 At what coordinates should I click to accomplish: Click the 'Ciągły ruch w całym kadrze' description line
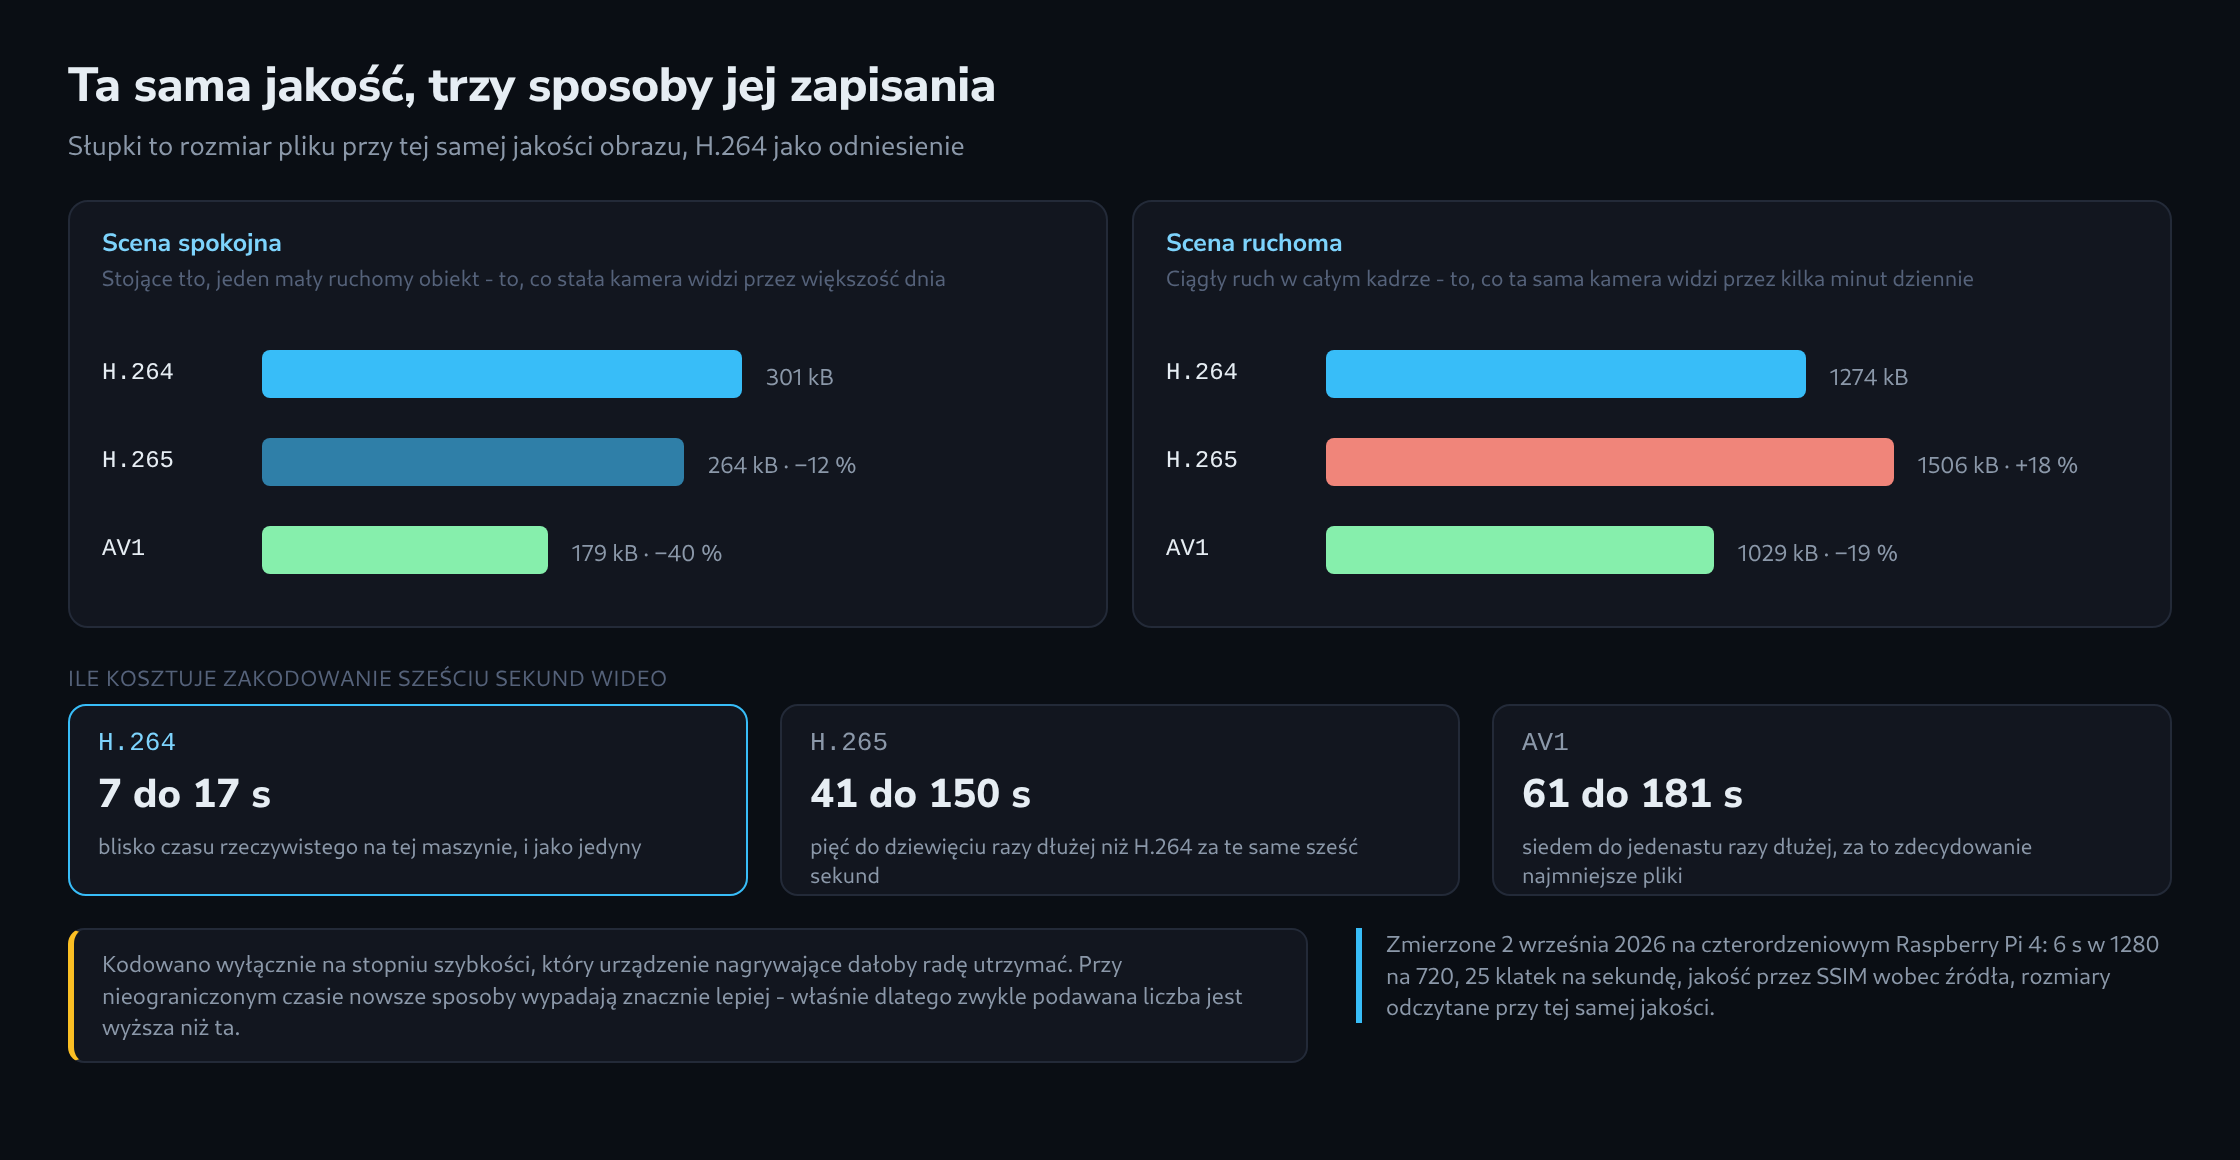1570,279
